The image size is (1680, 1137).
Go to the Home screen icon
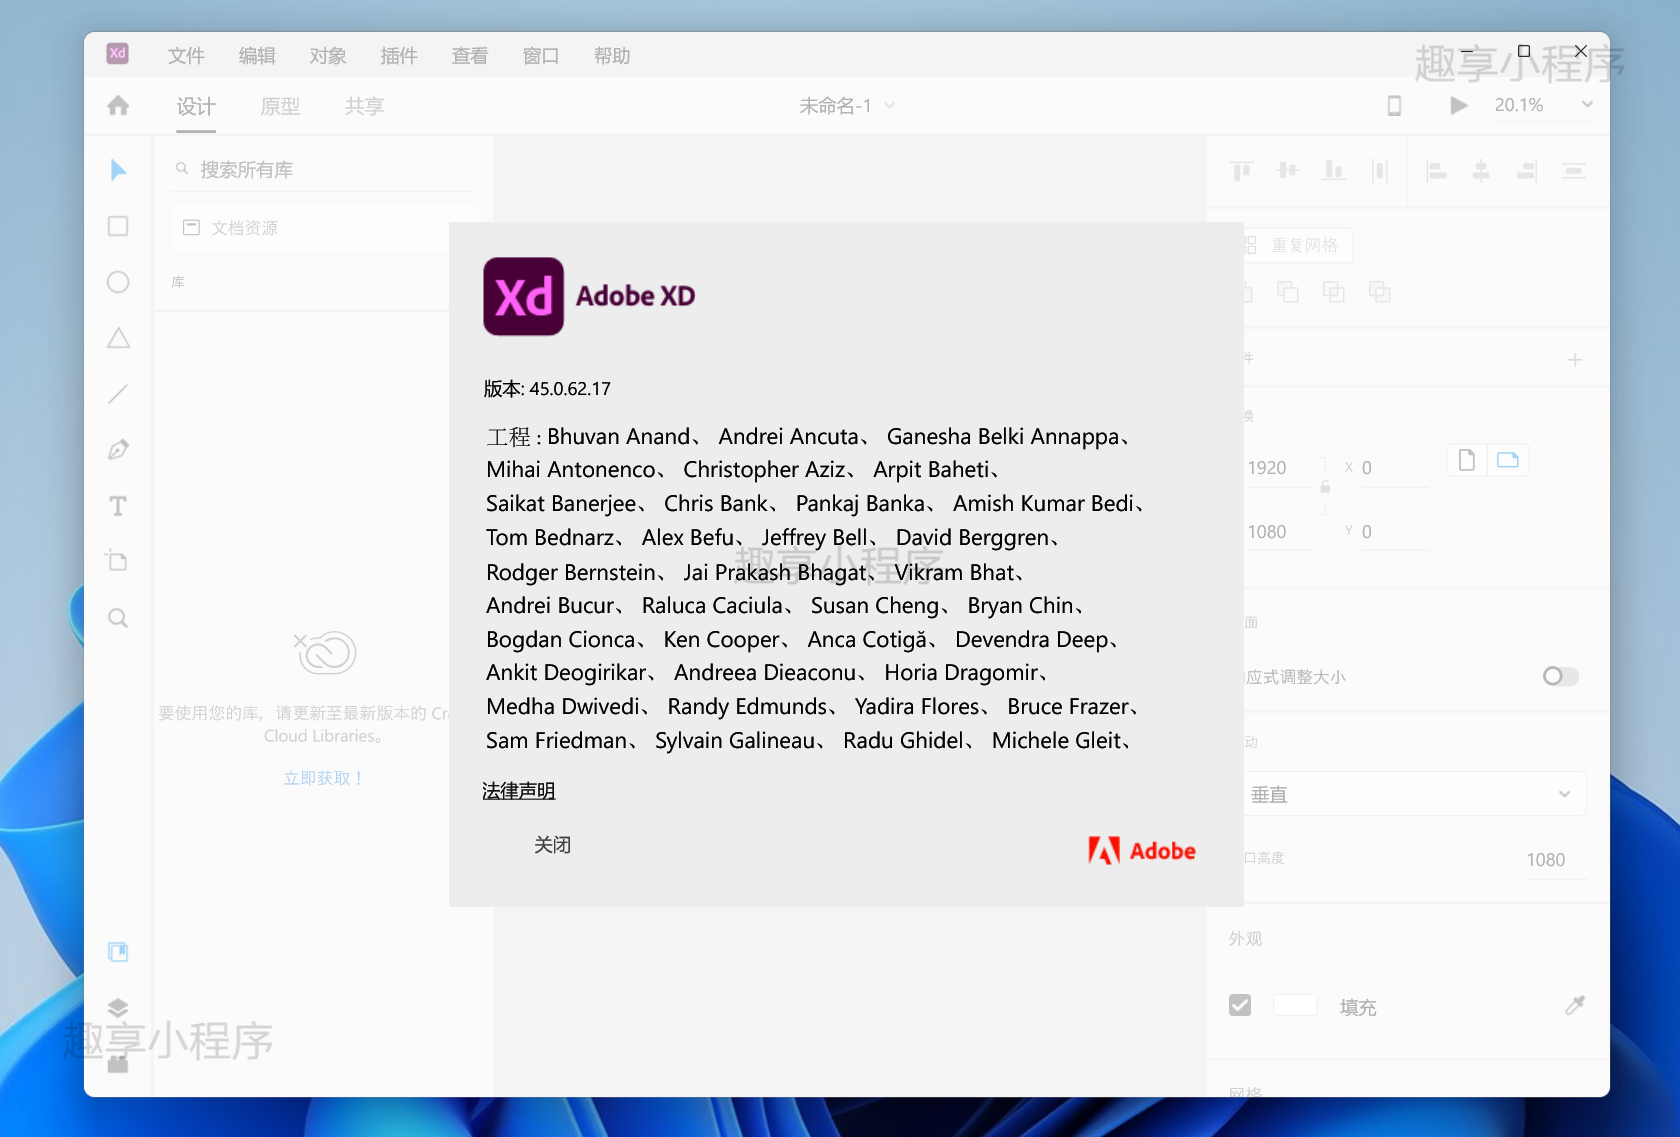pos(118,105)
